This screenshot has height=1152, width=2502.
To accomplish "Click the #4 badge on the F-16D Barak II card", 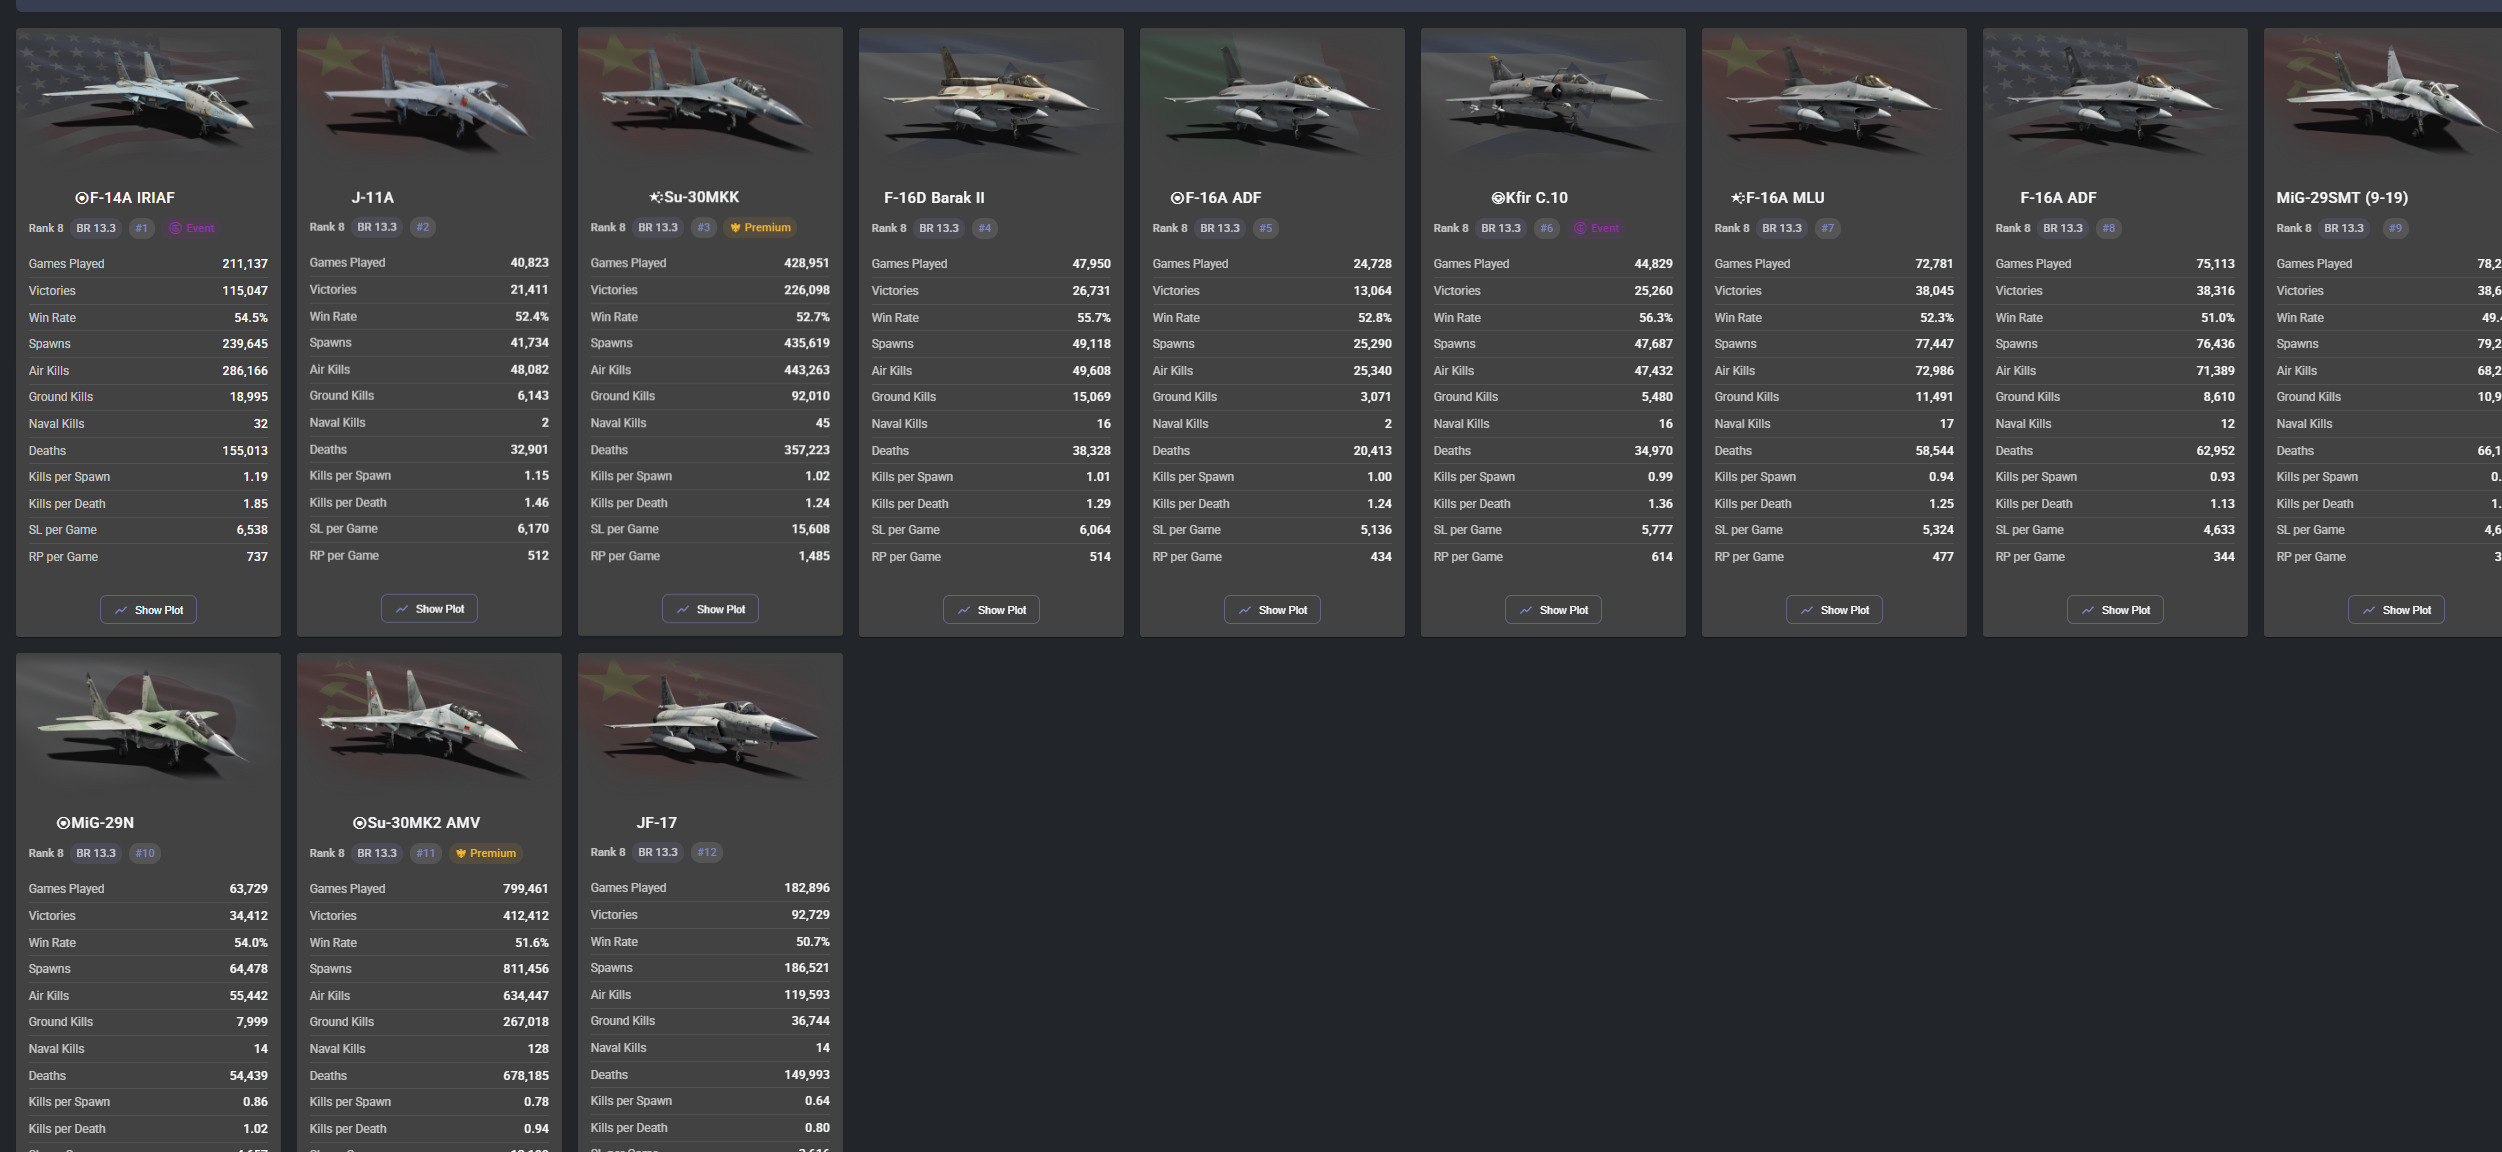I will tap(985, 228).
